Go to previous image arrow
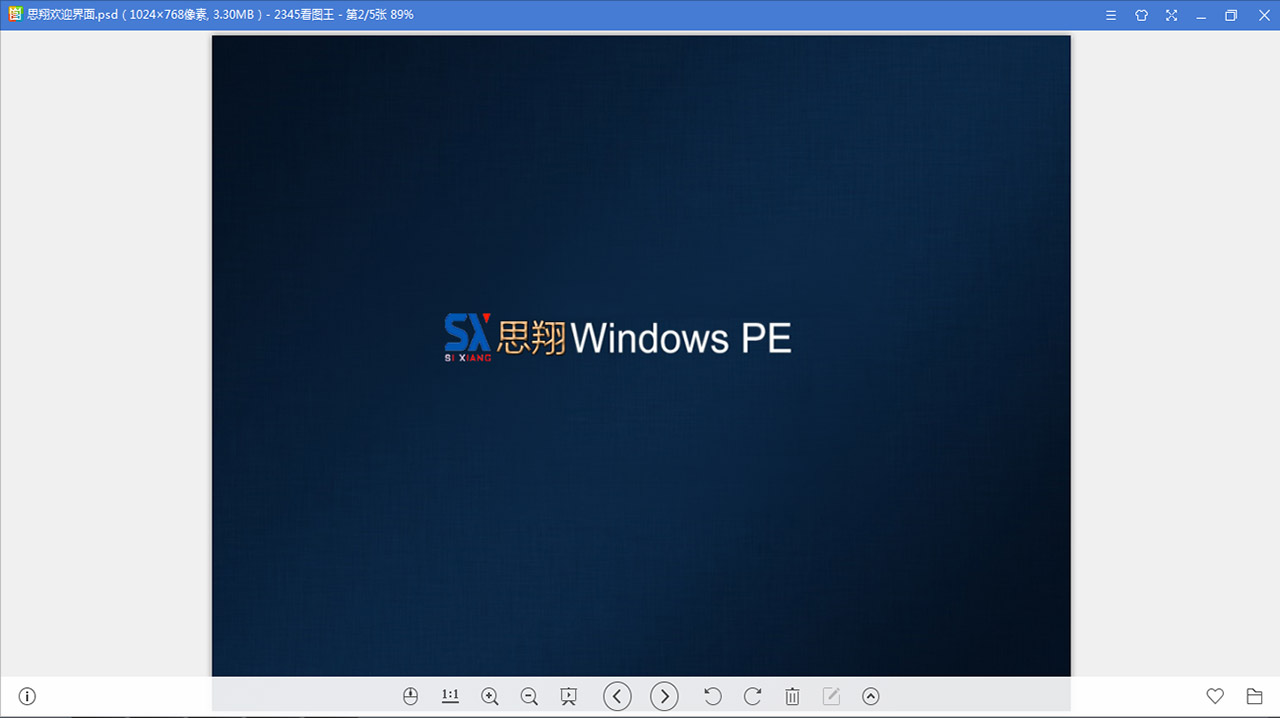Viewport: 1280px width, 718px height. click(x=618, y=696)
